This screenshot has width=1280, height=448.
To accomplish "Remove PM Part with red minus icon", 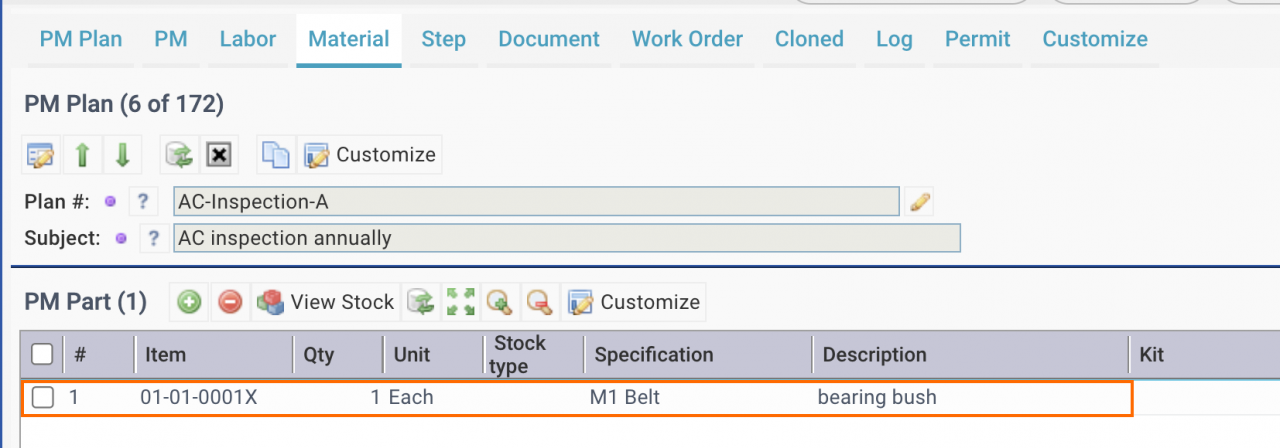I will click(x=230, y=302).
